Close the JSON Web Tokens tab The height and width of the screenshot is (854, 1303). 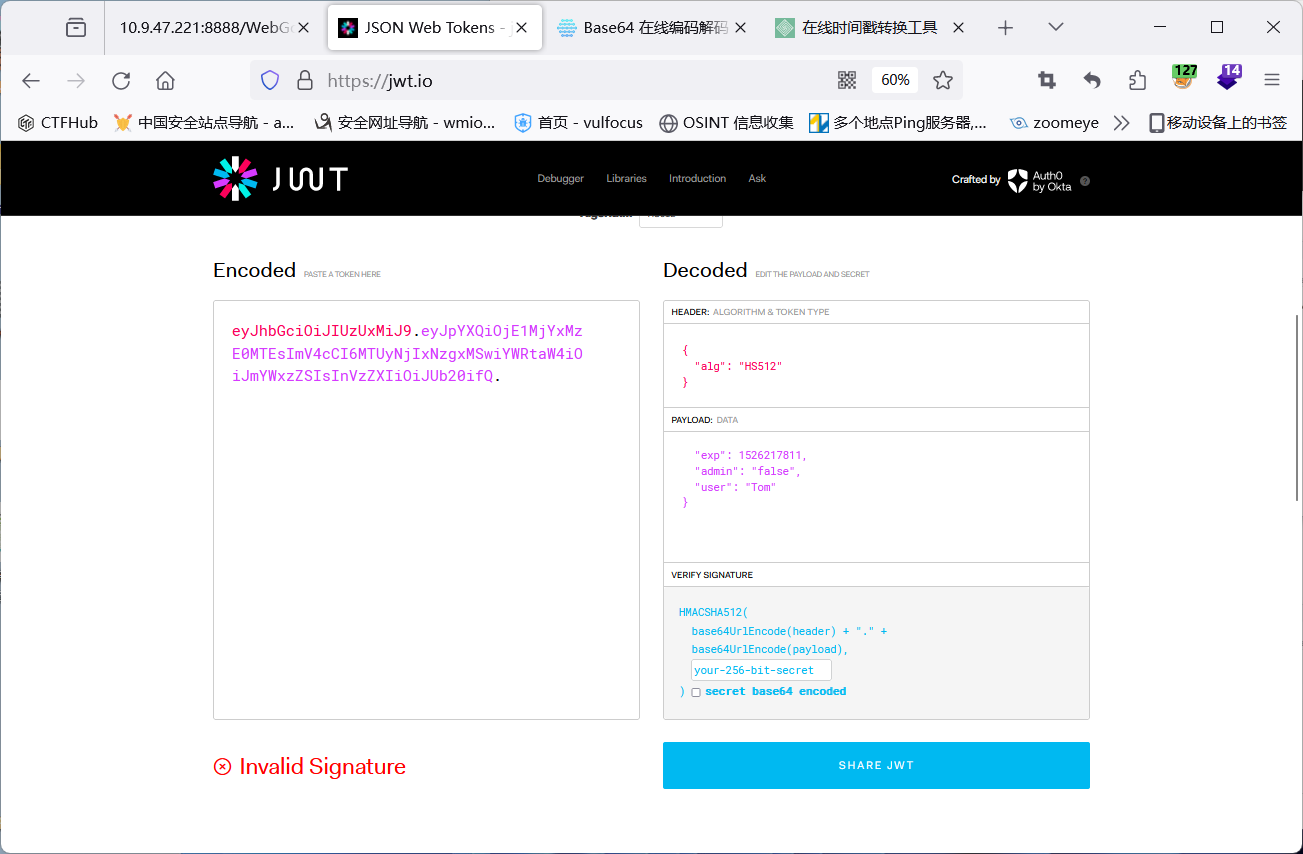pyautogui.click(x=523, y=28)
